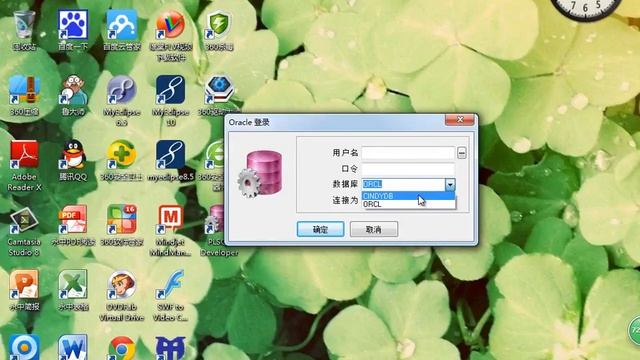The height and width of the screenshot is (360, 640).
Task: Choose CINDYDB from the database list
Action: [408, 196]
